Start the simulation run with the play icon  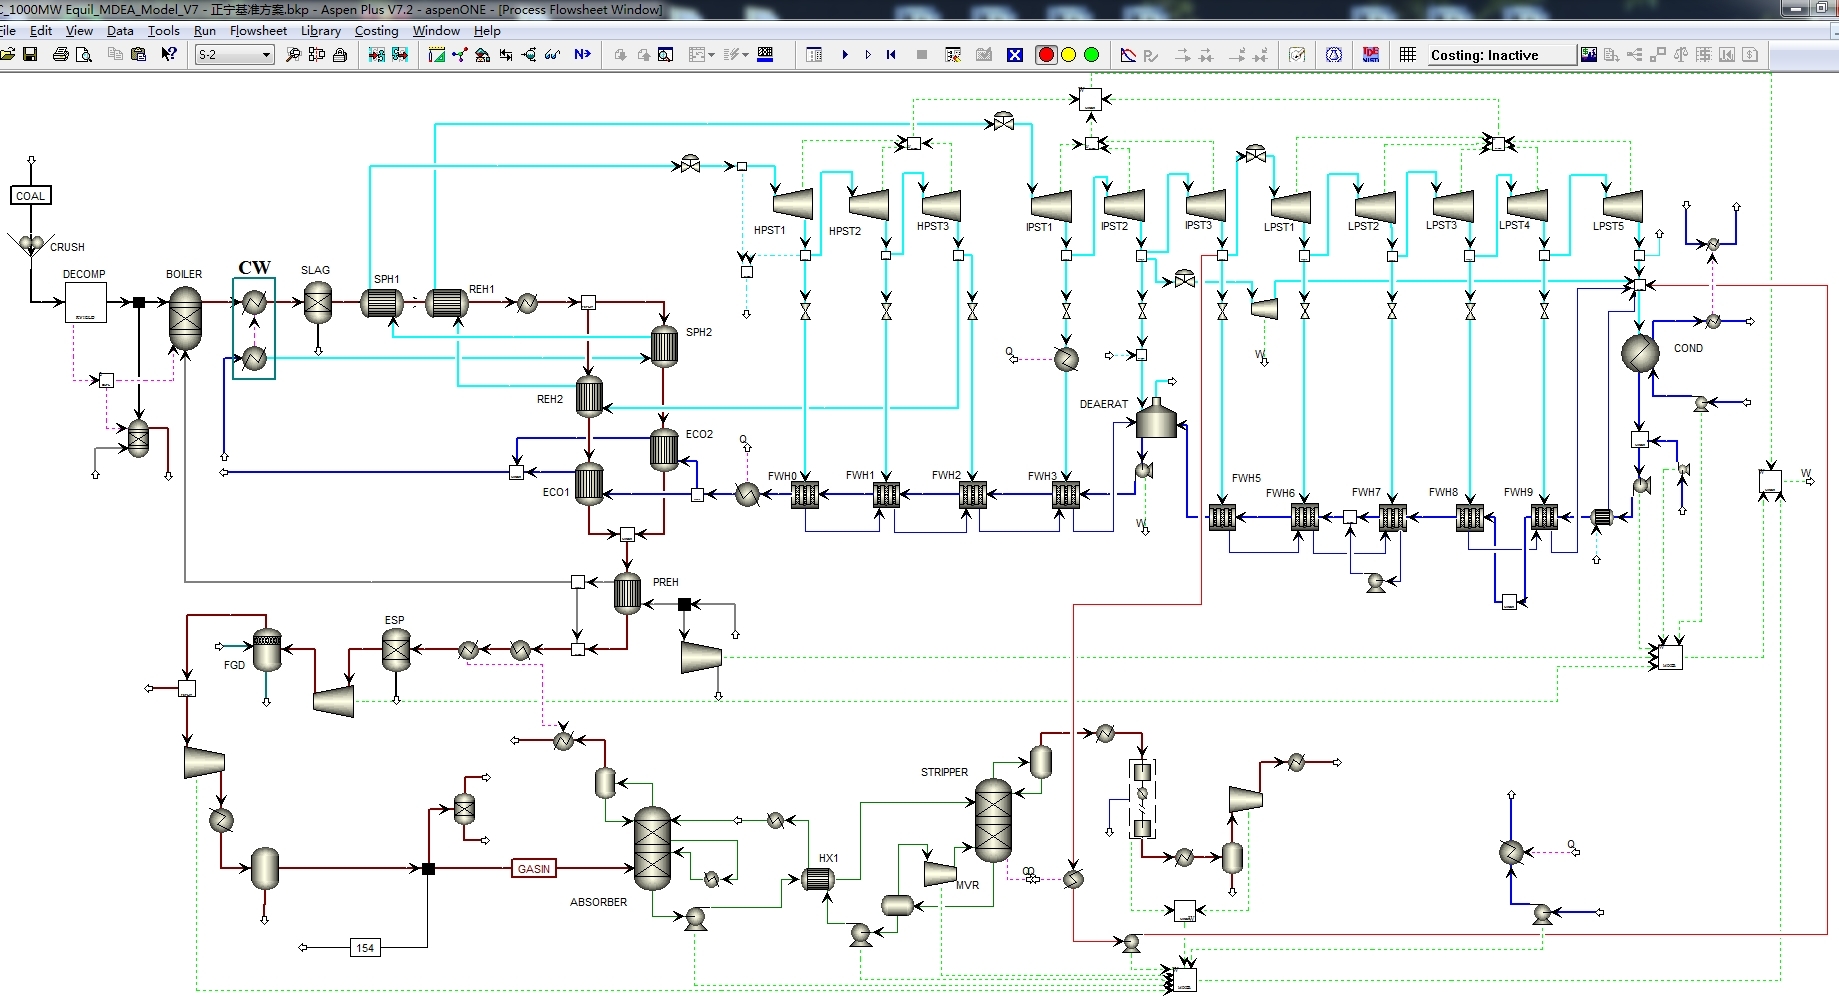[845, 55]
